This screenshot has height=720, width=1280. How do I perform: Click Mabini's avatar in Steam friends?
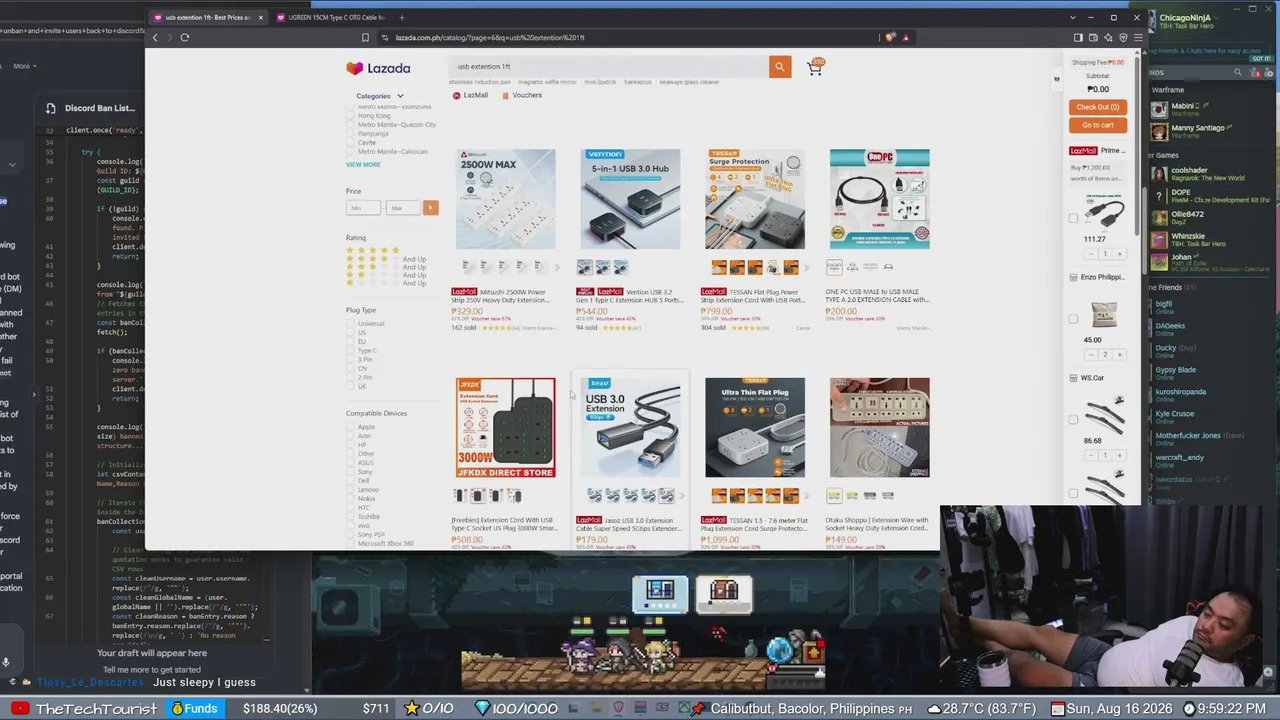(1158, 109)
